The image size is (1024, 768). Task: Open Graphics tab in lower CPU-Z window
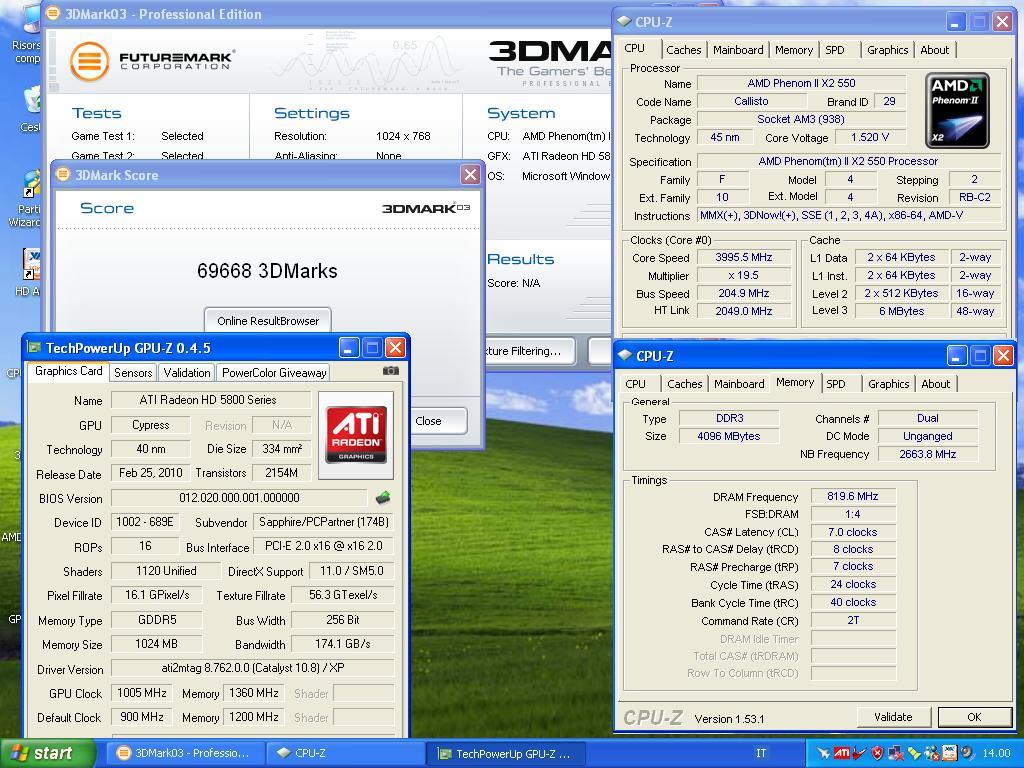click(888, 384)
